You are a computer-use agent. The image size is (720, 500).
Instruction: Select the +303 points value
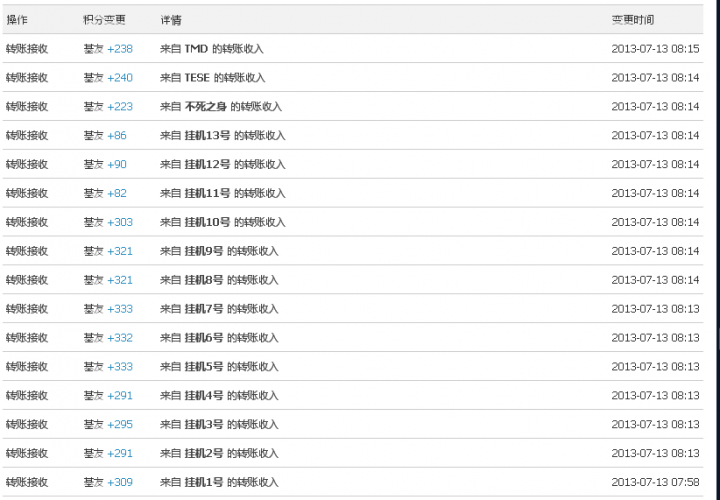click(120, 222)
